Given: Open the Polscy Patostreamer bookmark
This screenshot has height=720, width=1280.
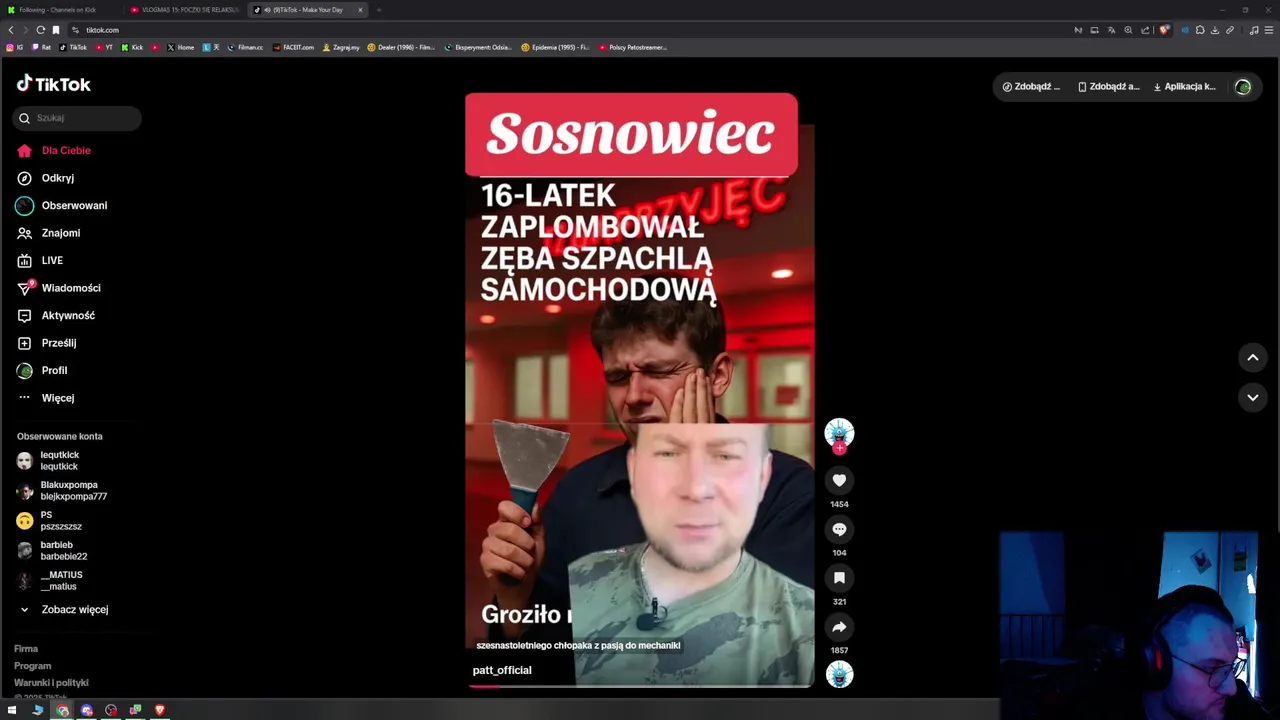Looking at the screenshot, I should tap(633, 47).
